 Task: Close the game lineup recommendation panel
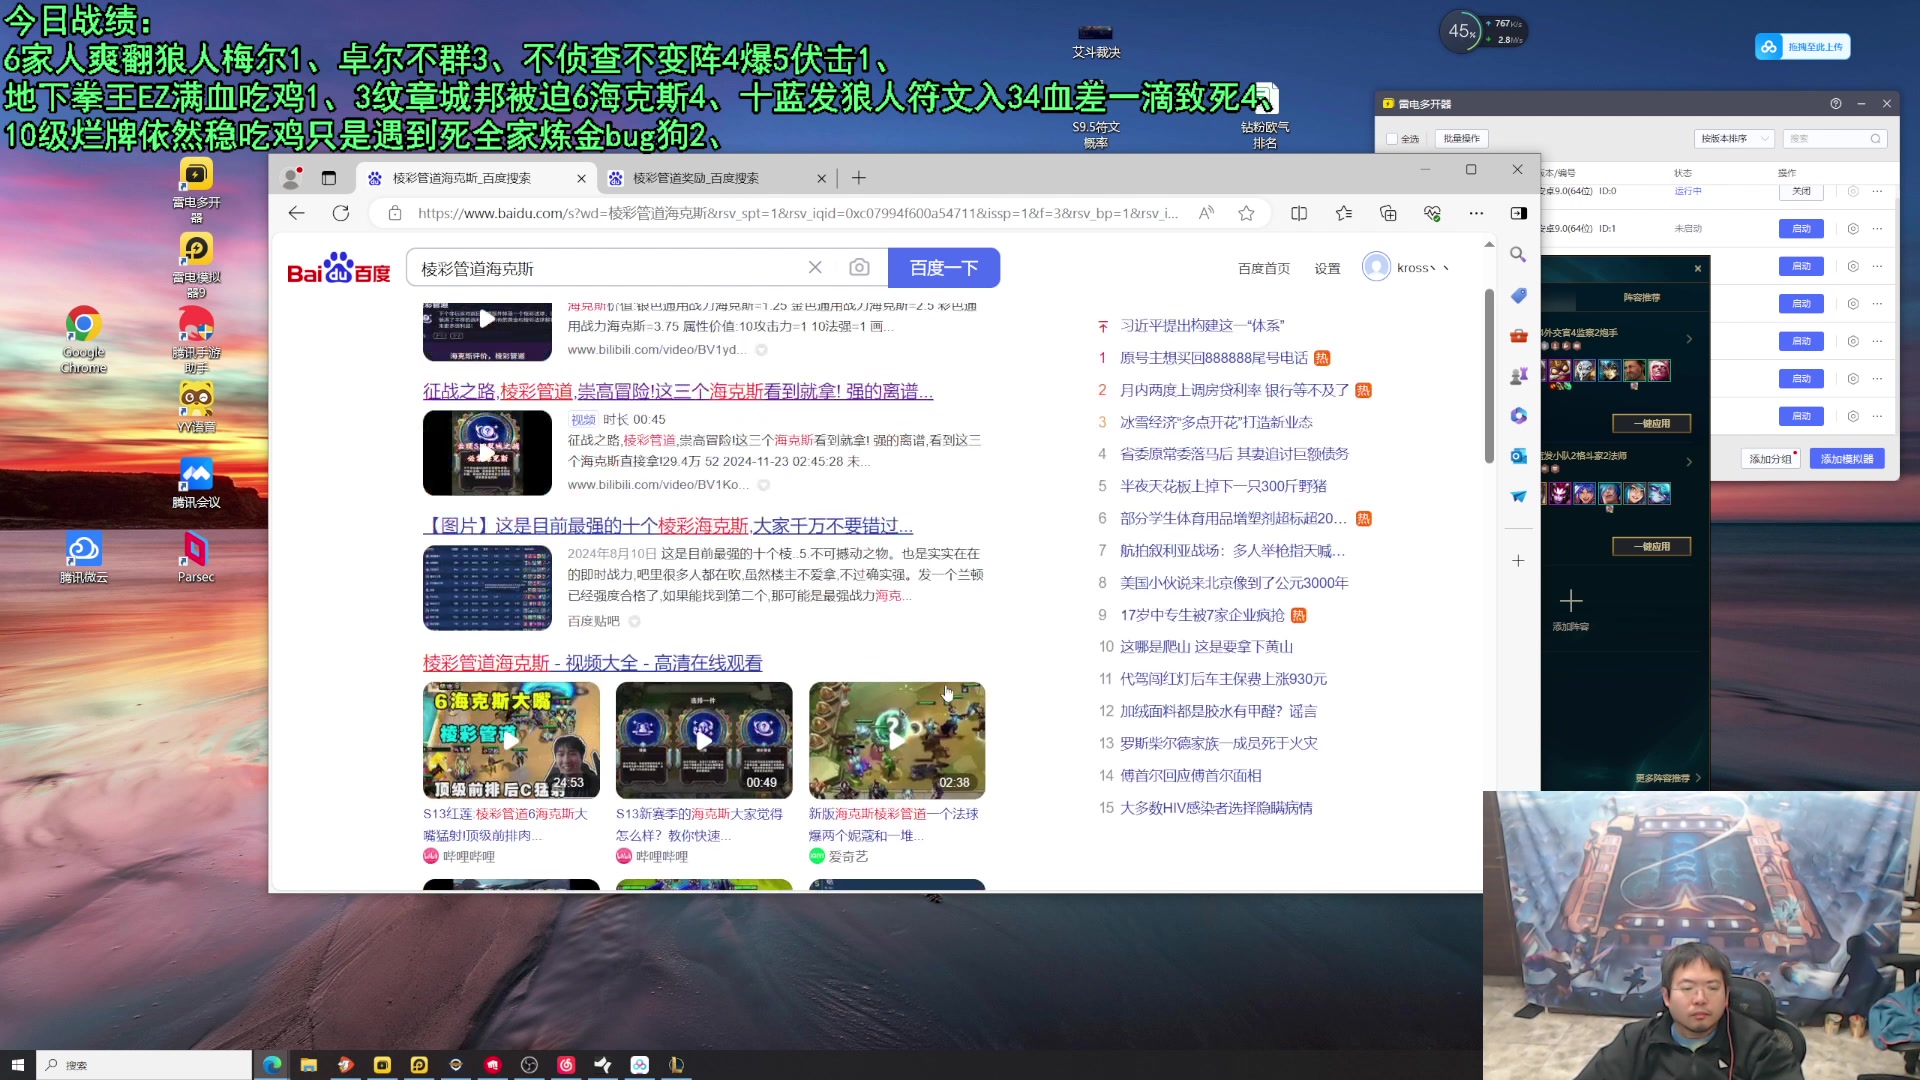pyautogui.click(x=1697, y=268)
